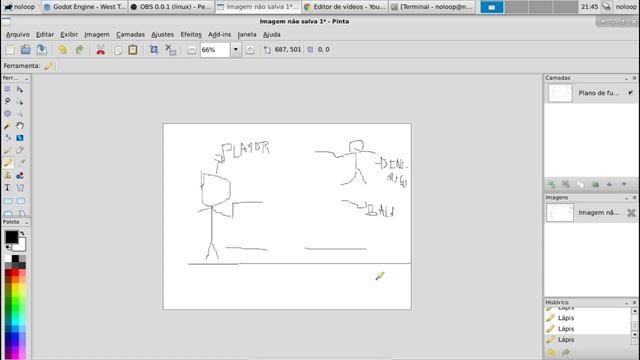640x360 pixels.
Task: Select the Color Picker tool
Action: point(20,163)
